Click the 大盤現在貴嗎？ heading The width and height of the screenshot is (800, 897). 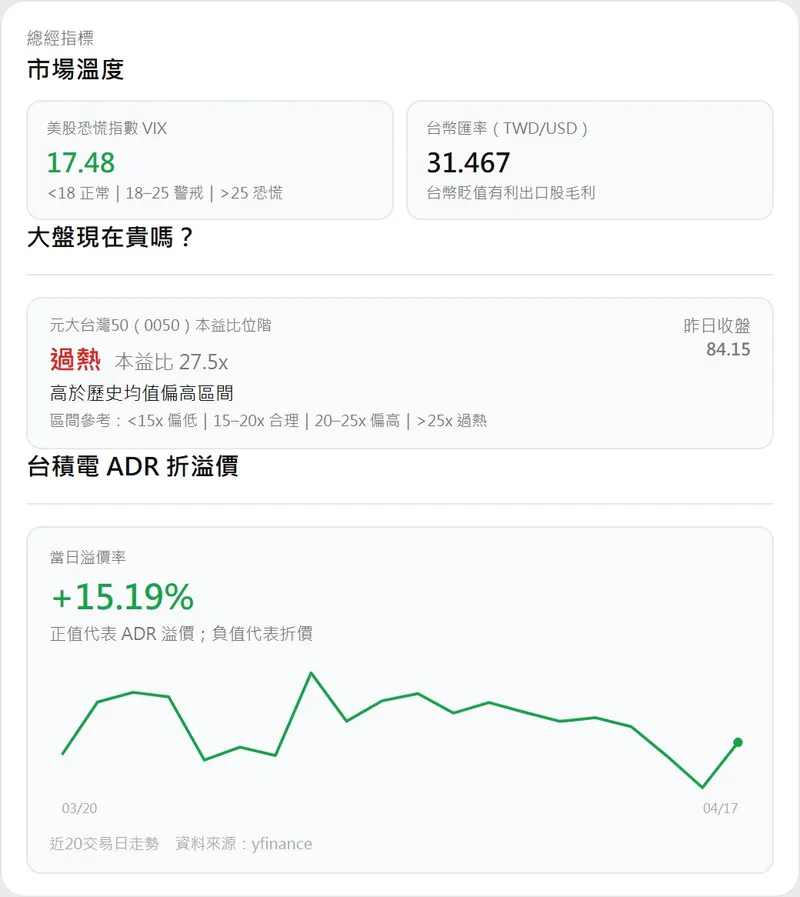[110, 238]
